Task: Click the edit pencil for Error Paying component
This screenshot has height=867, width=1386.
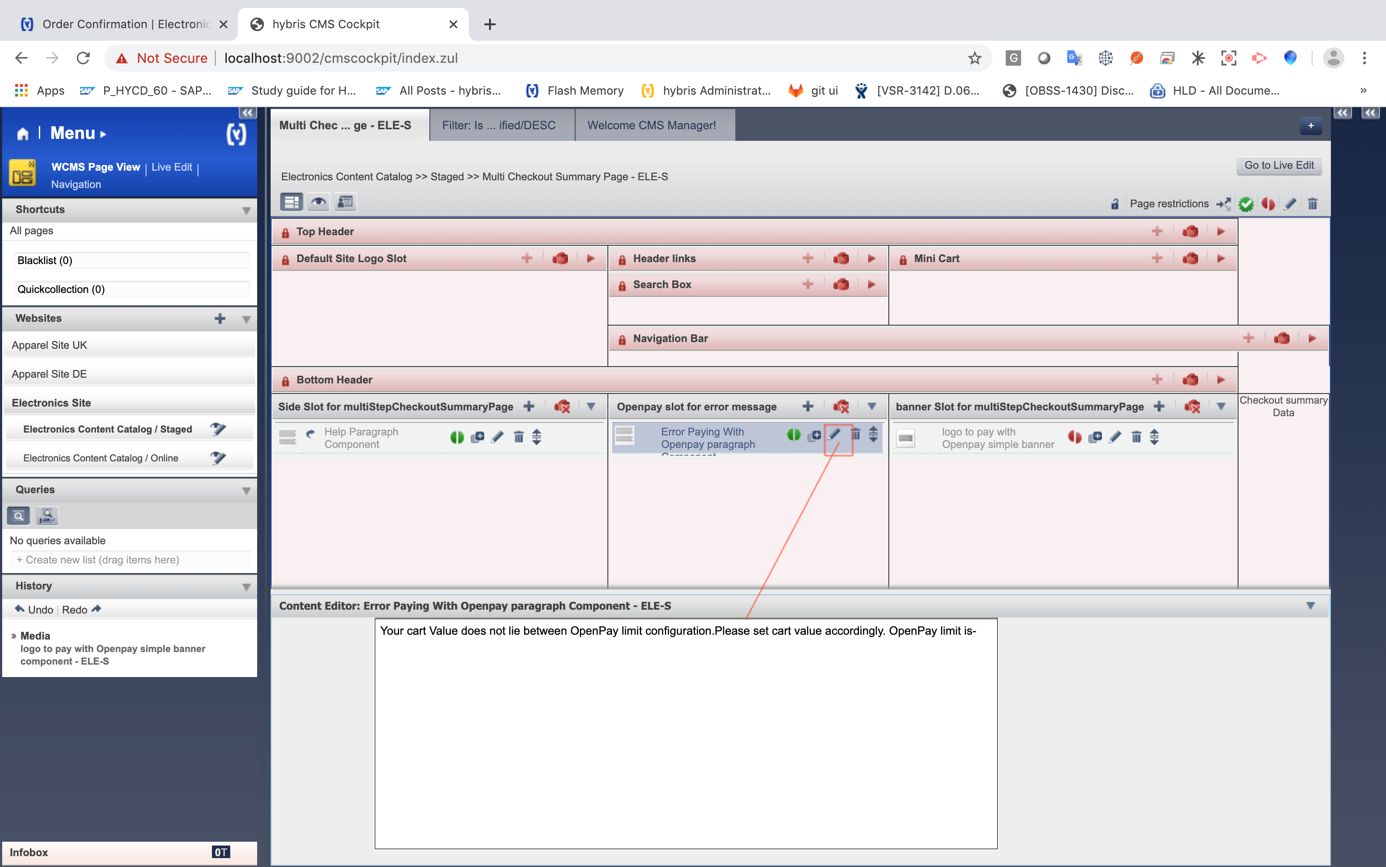Action: pos(835,435)
